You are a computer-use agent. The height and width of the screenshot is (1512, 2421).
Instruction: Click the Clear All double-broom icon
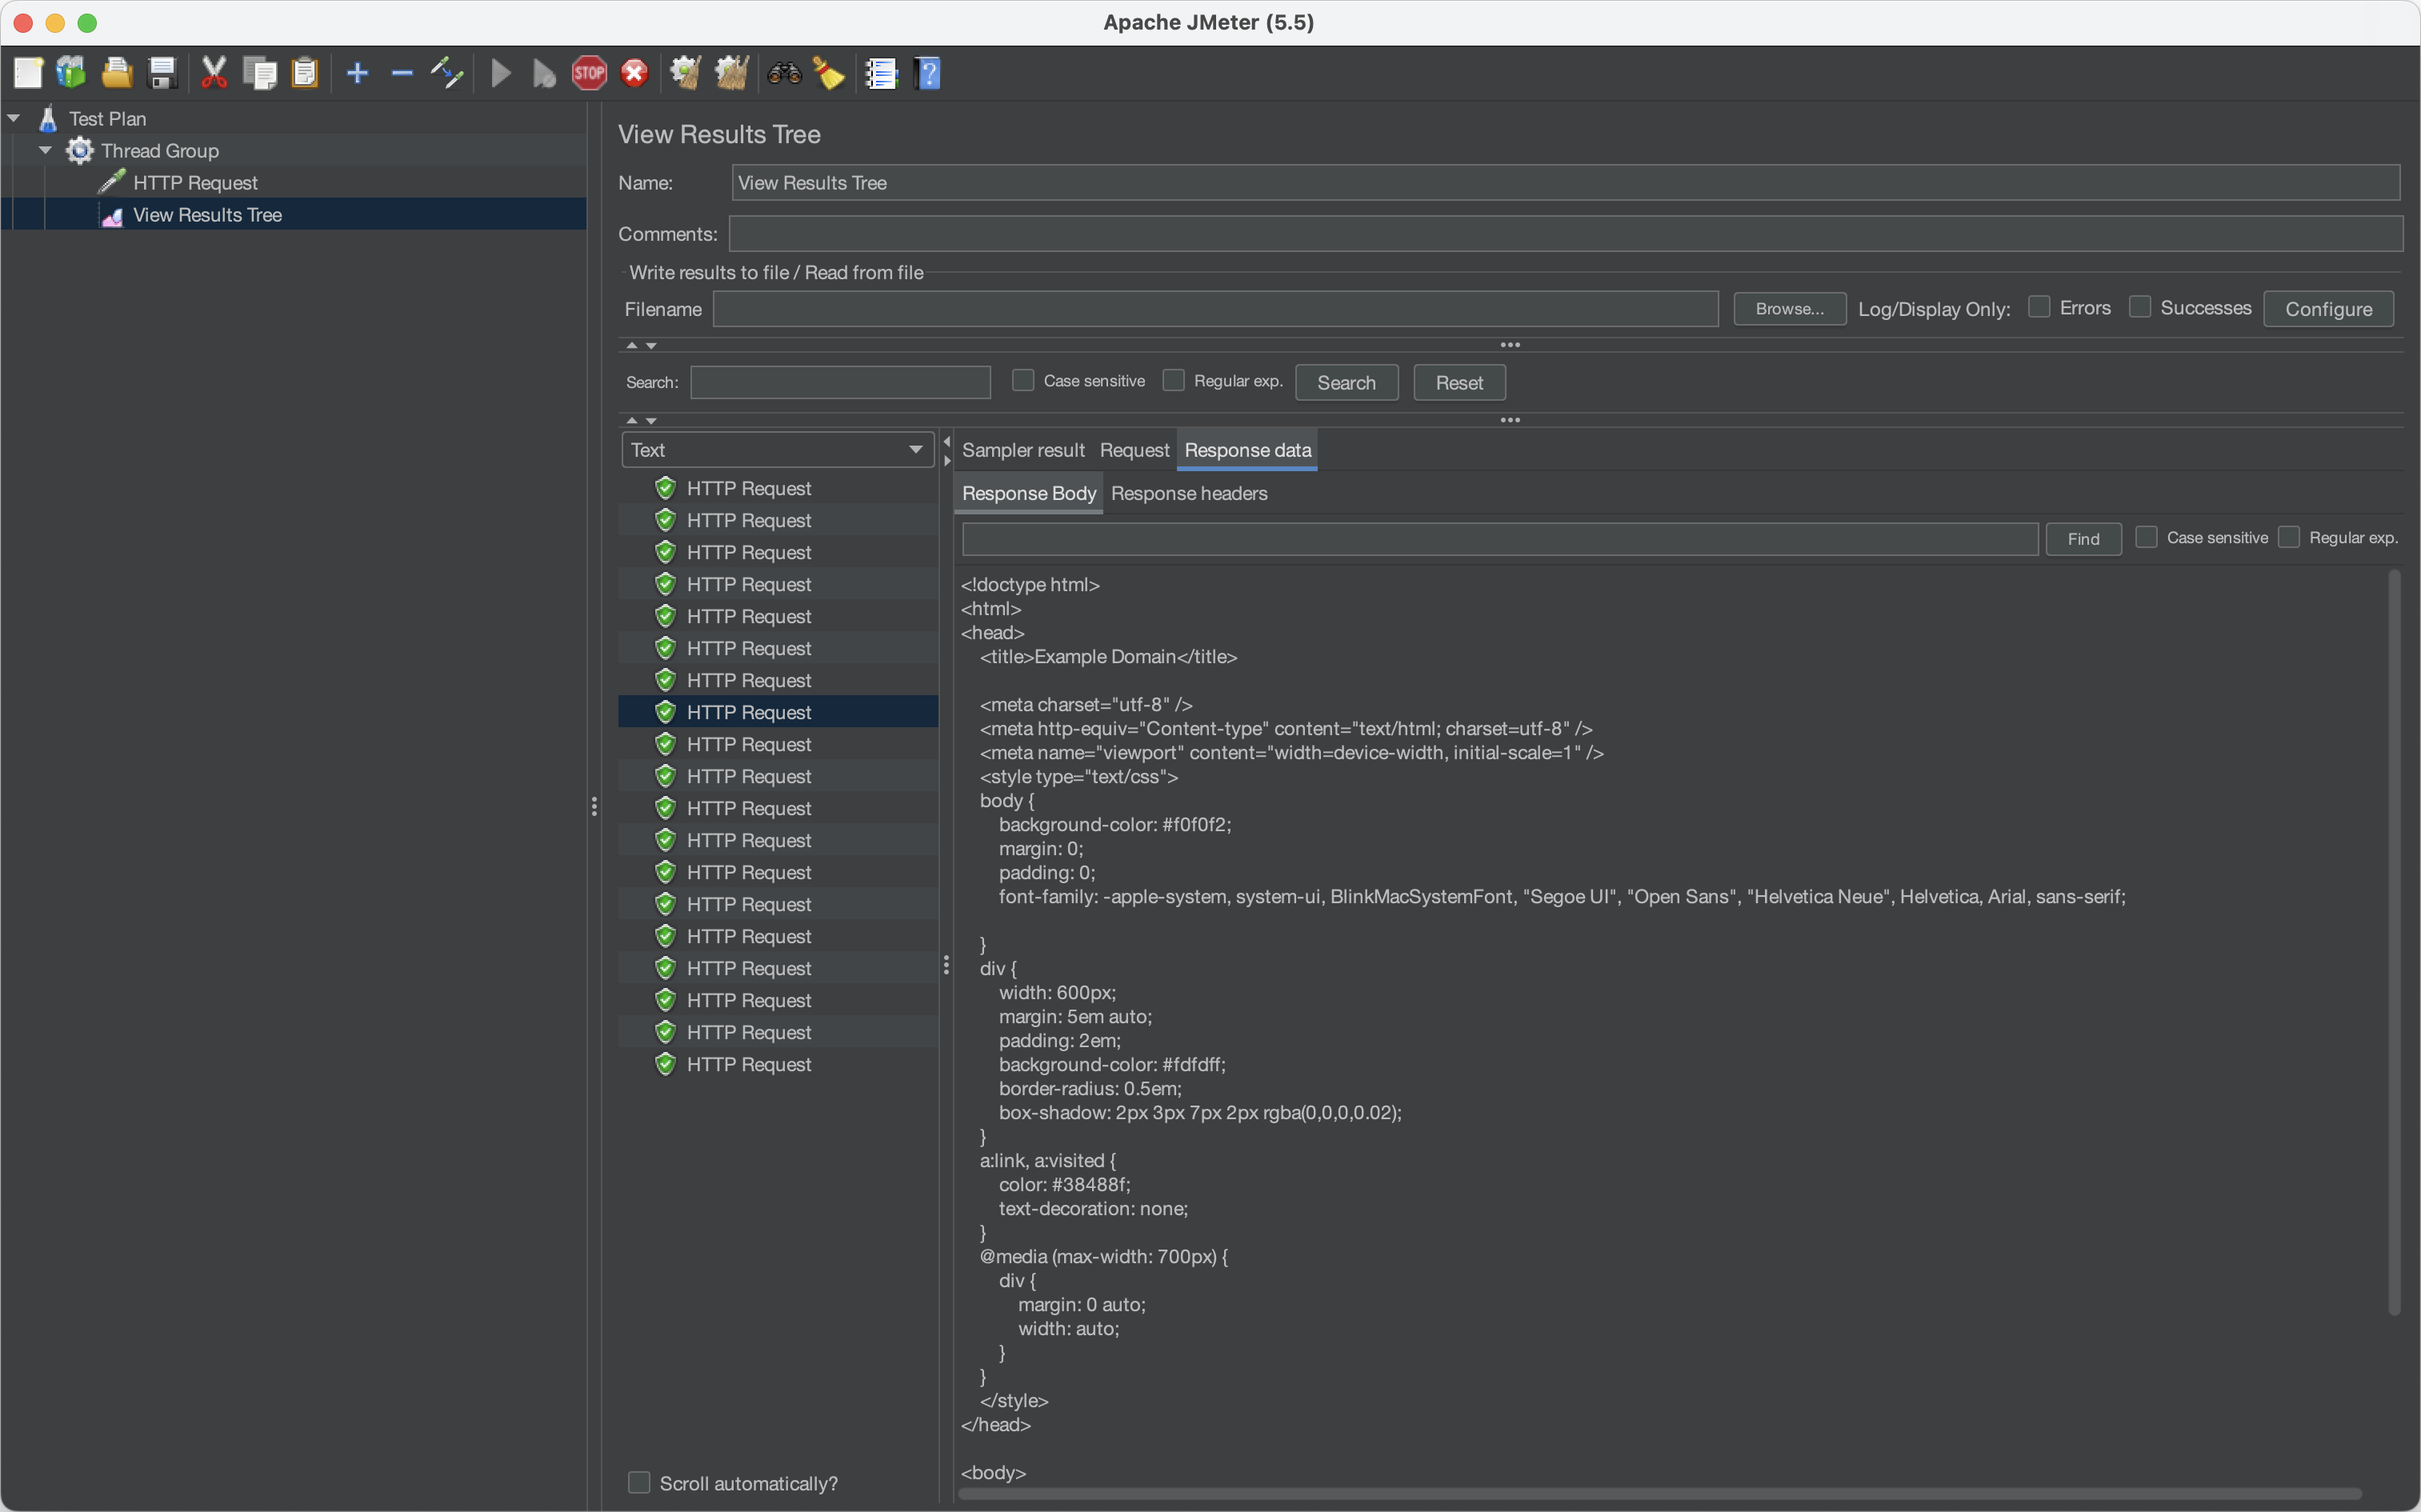point(732,73)
